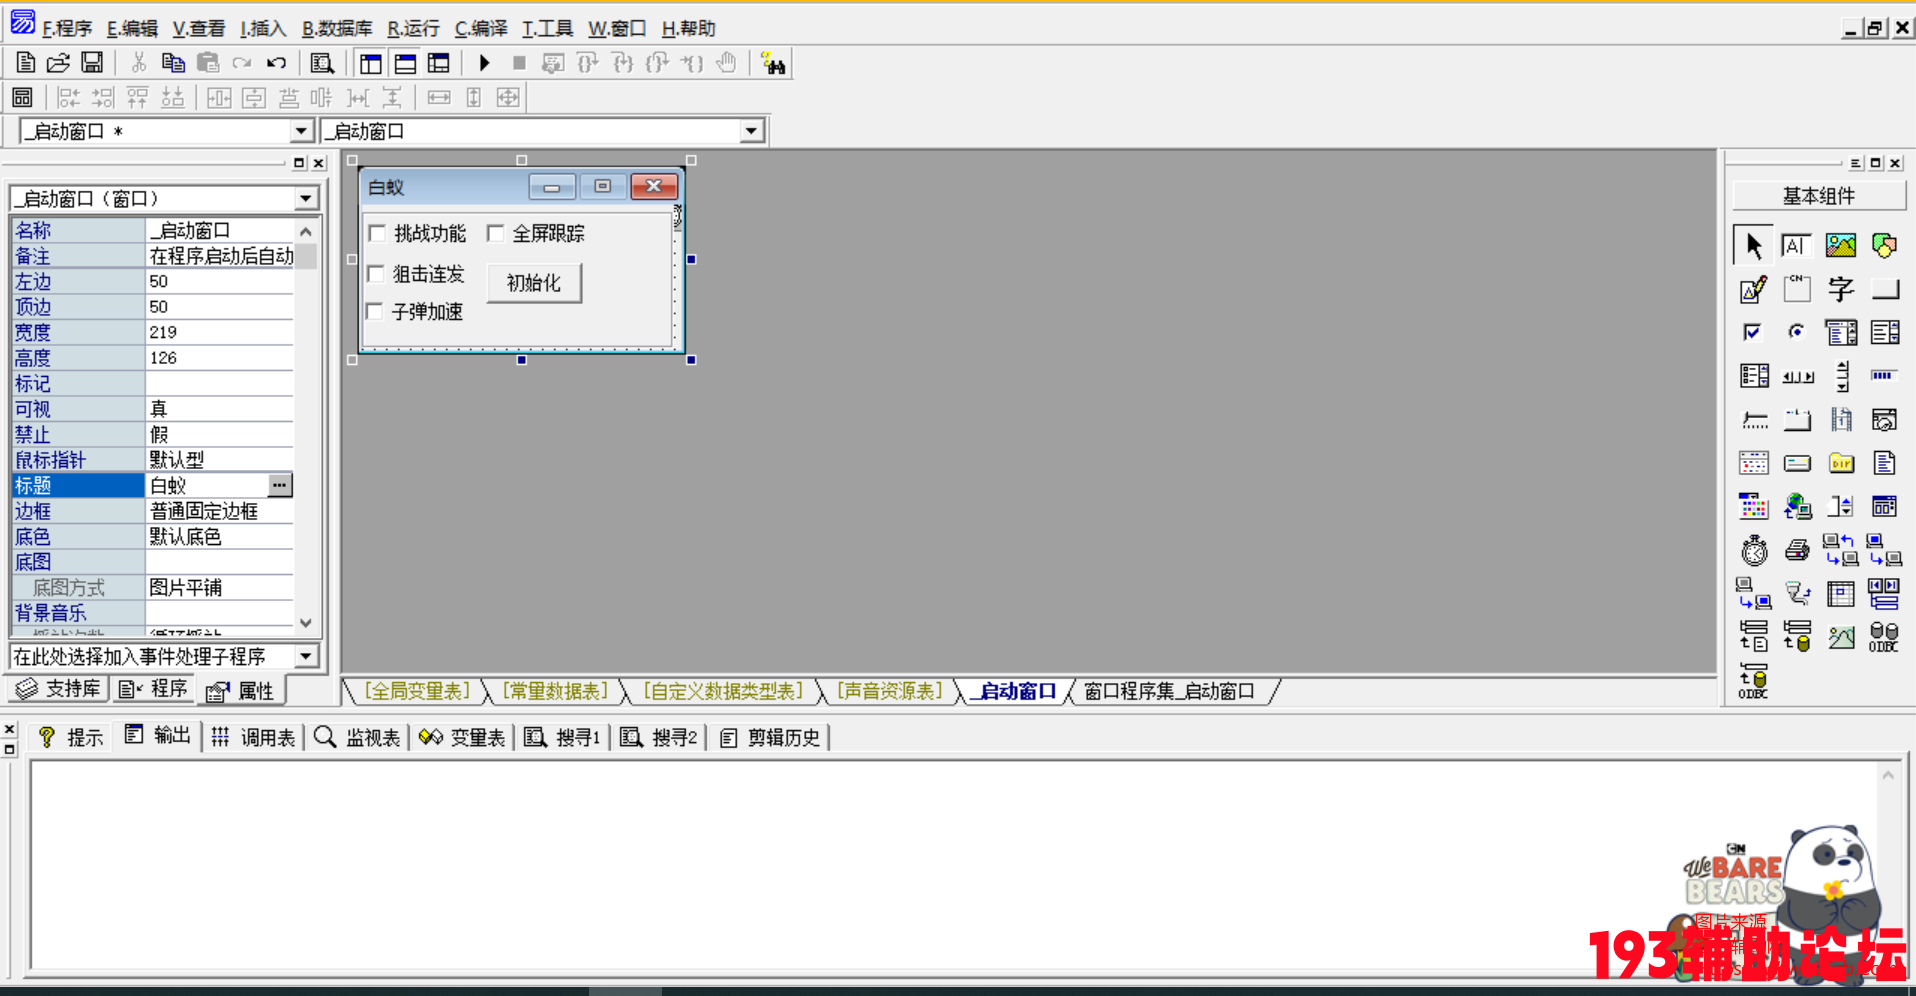Select the DIR directory box component icon
The image size is (1916, 996).
pyautogui.click(x=1841, y=463)
